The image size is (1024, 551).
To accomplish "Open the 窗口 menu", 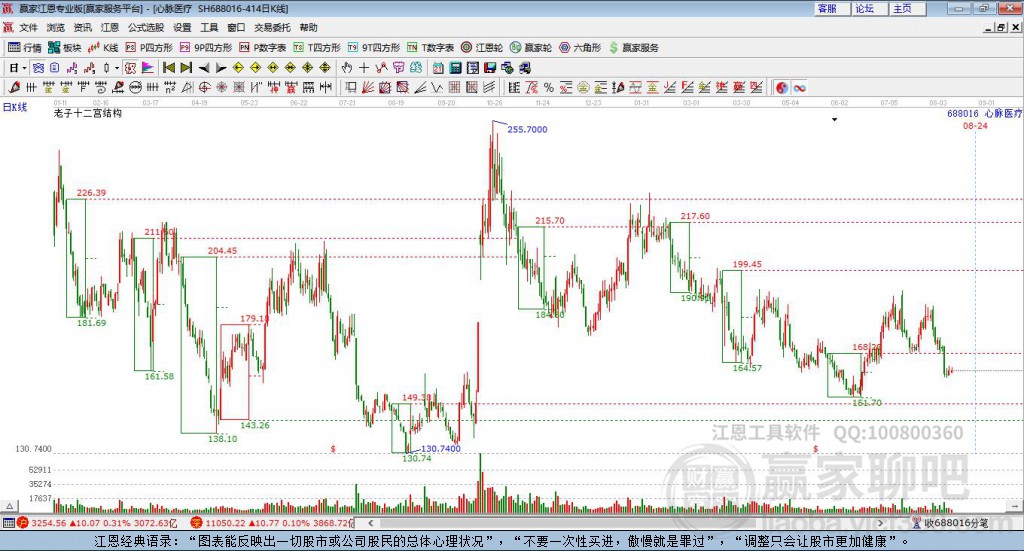I will [x=236, y=27].
